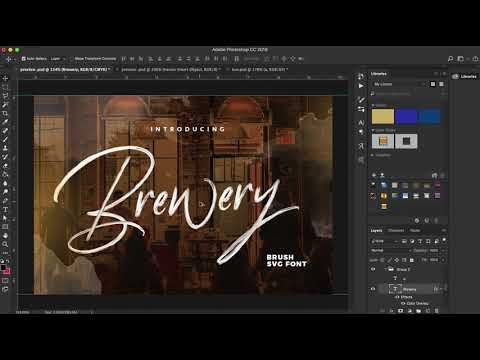The image size is (480, 360).
Task: Filter layers by type layers icon
Action: click(x=420, y=241)
